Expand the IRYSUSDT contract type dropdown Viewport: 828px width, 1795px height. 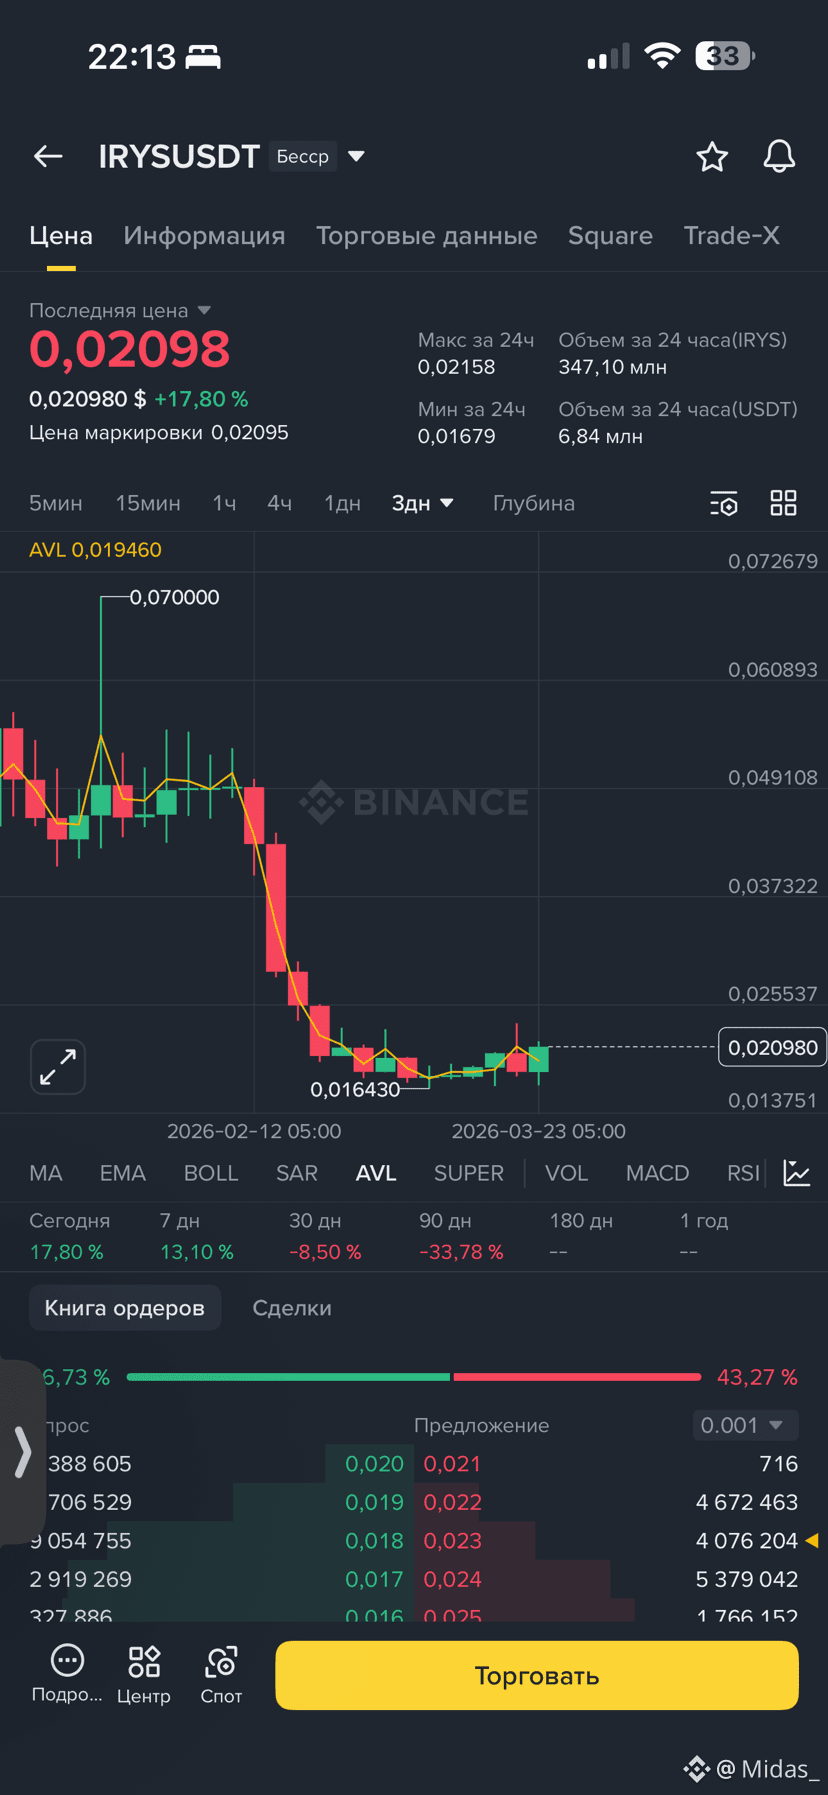[356, 156]
